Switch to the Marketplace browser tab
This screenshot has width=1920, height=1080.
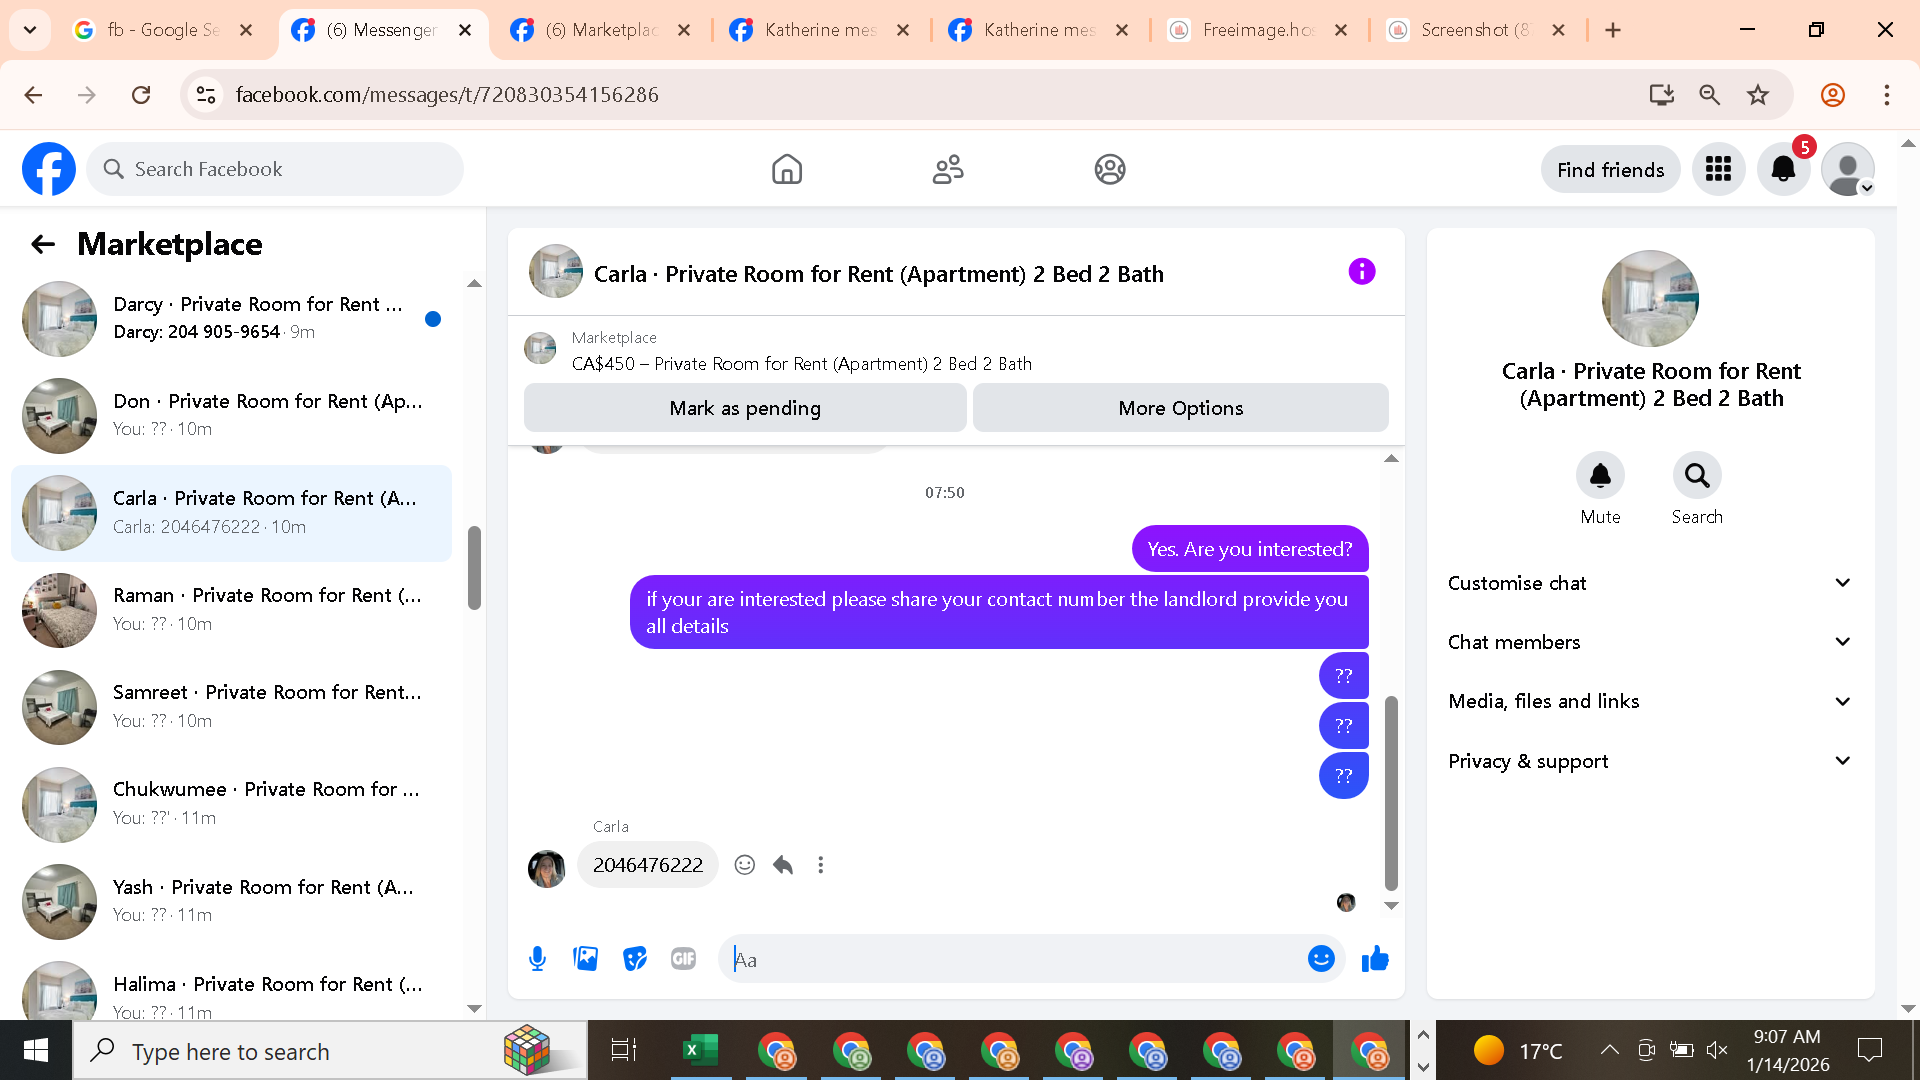[x=601, y=30]
